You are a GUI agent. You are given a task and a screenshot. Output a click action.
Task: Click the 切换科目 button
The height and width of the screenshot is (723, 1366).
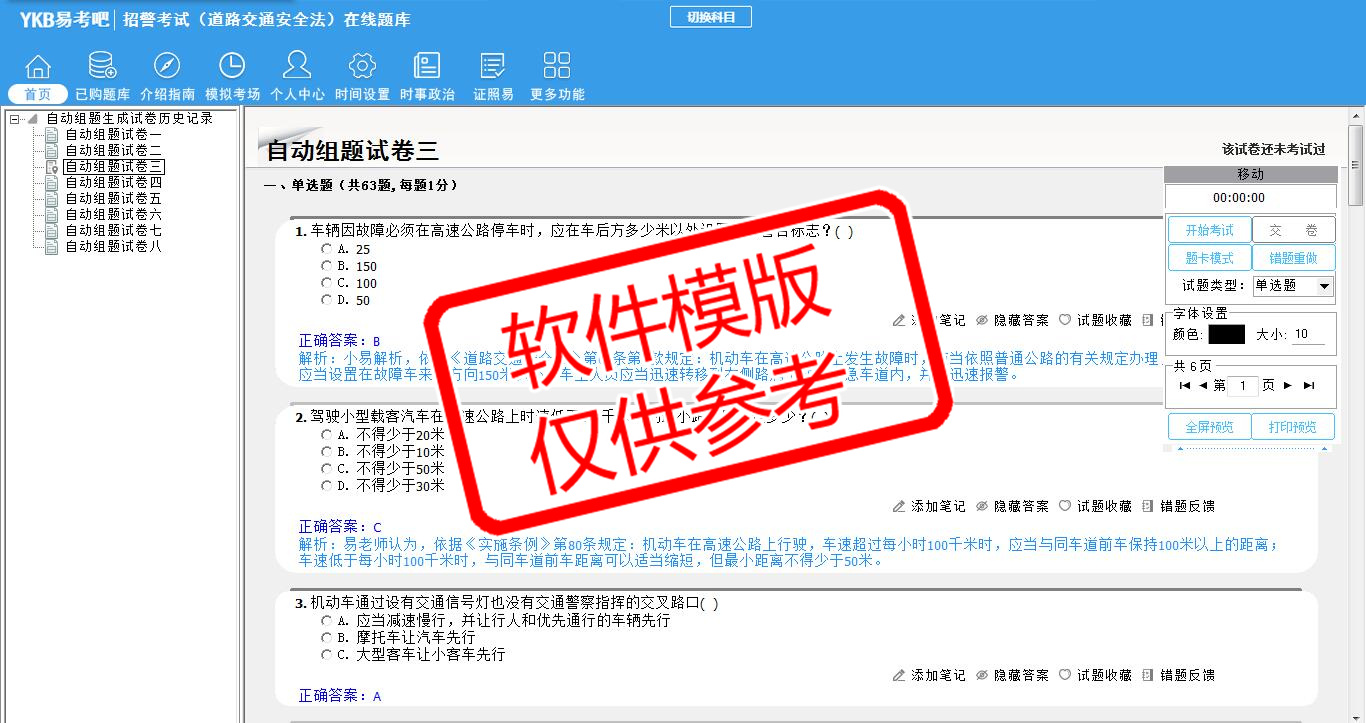point(710,17)
